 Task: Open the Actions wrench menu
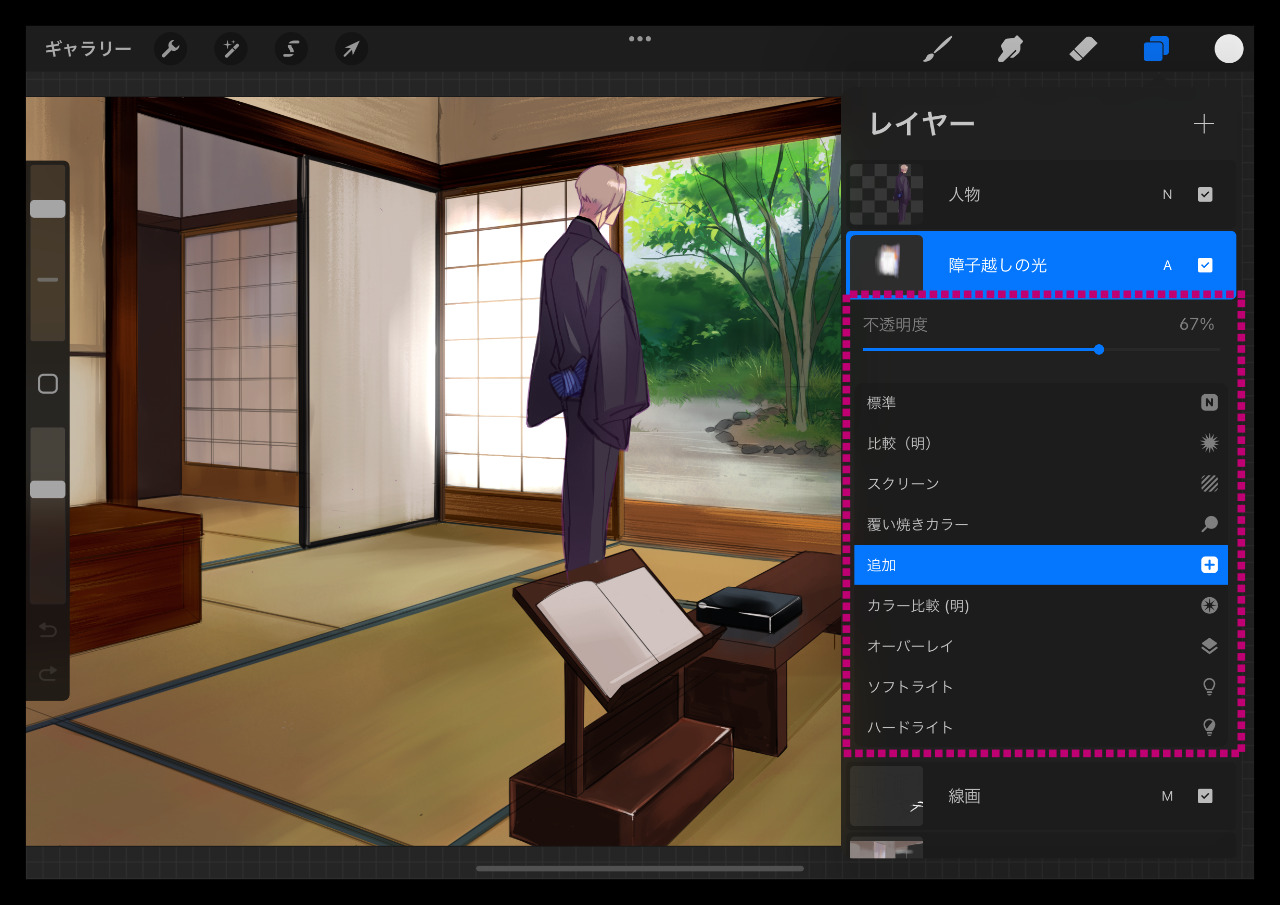pyautogui.click(x=170, y=49)
